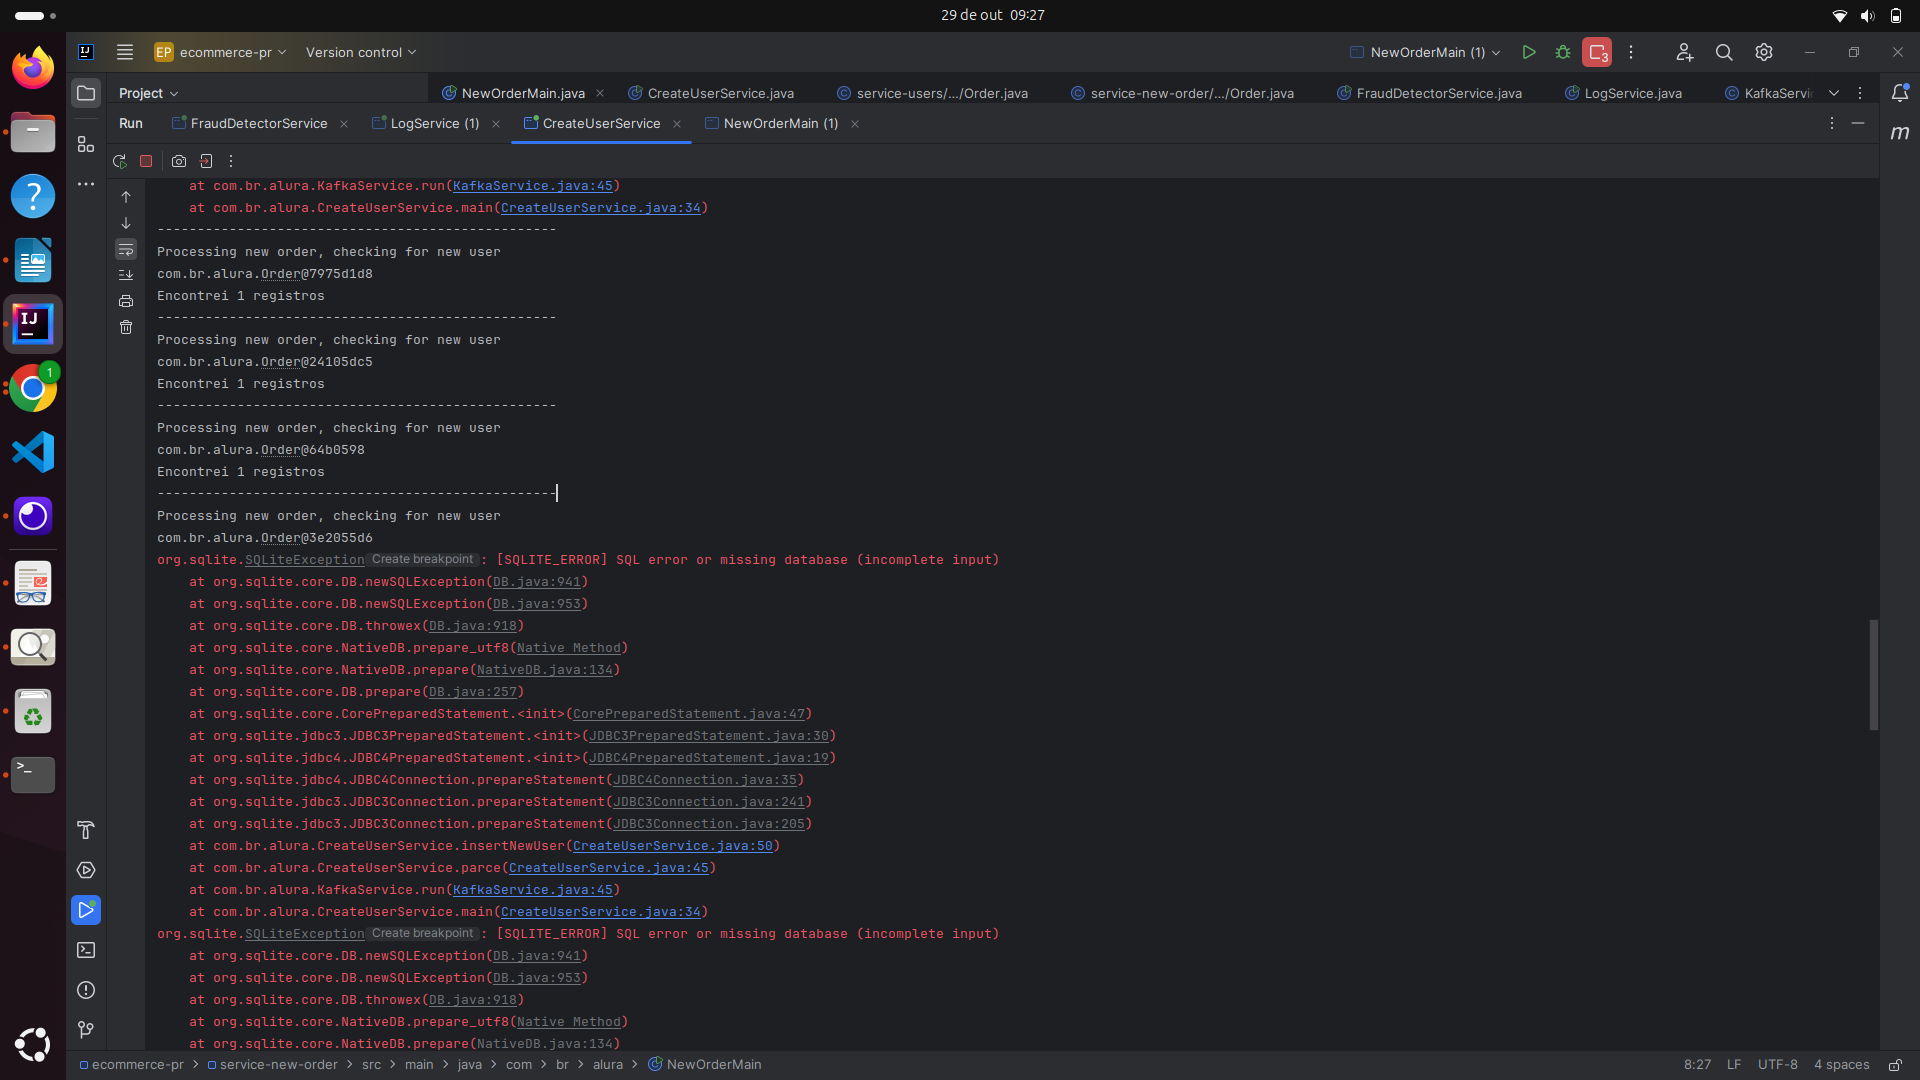Open the main menu hamburger icon
1920x1080 pixels.
[125, 52]
